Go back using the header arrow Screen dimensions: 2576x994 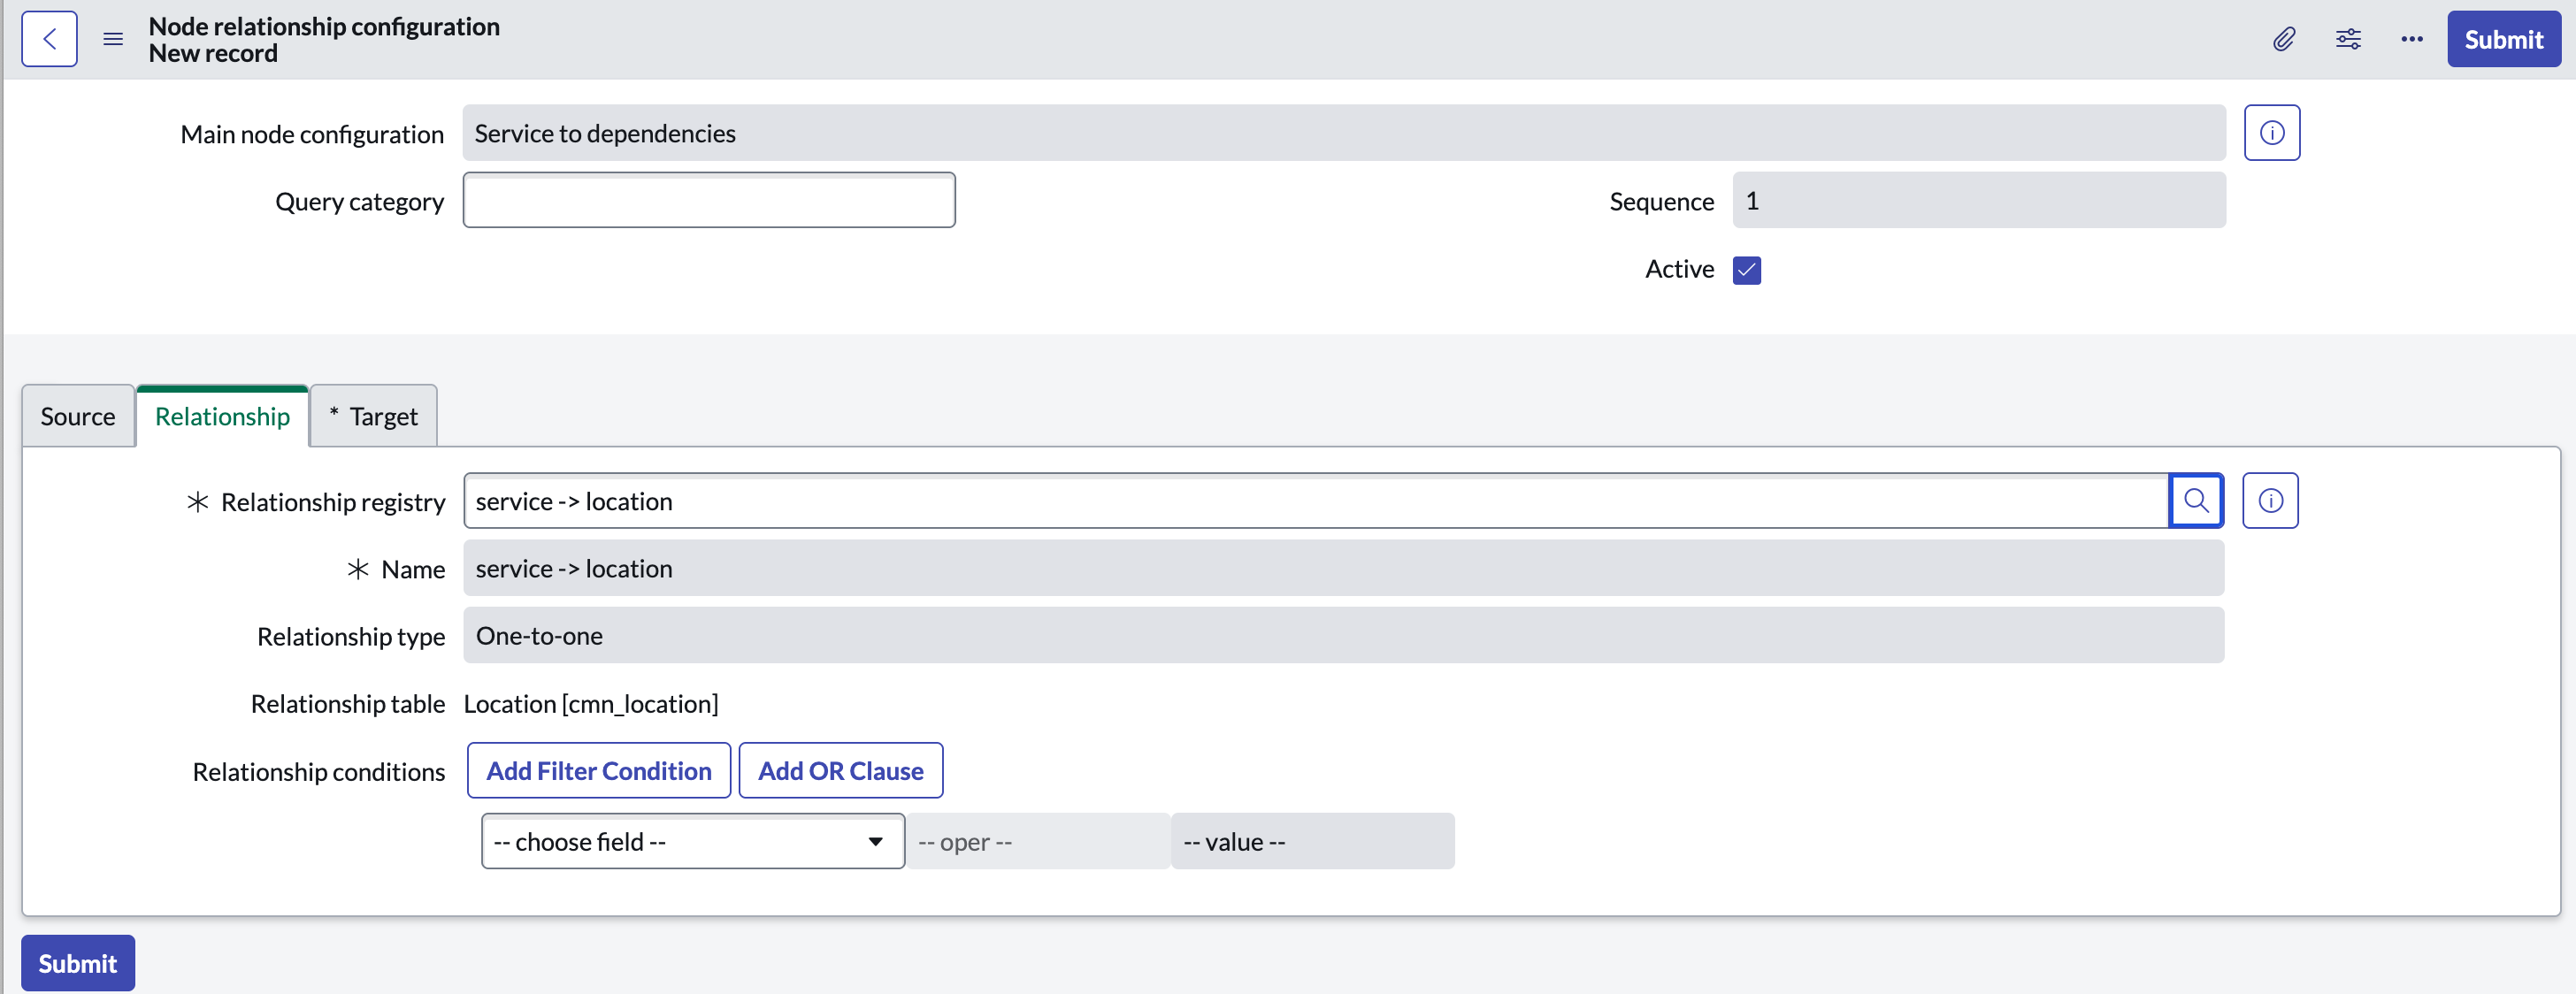pos(49,39)
